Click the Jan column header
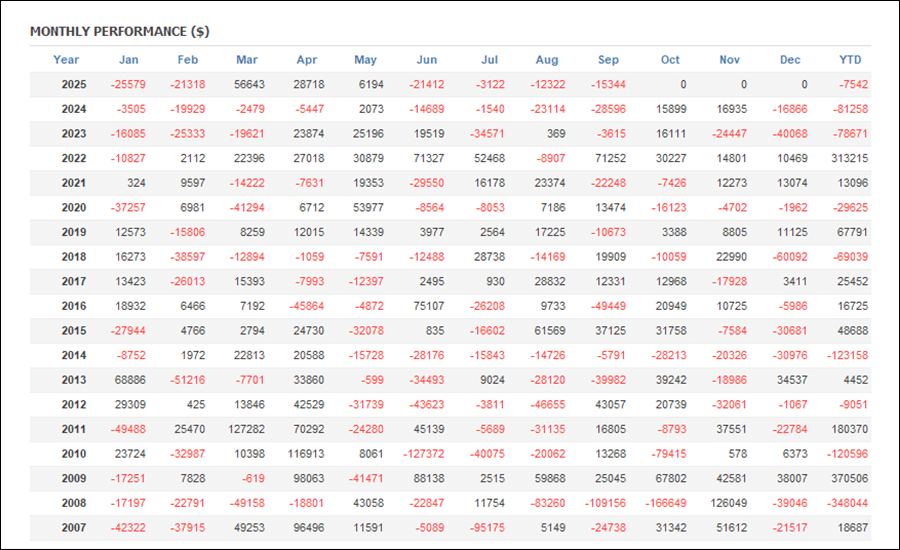Viewport: 900px width, 550px height. tap(128, 60)
